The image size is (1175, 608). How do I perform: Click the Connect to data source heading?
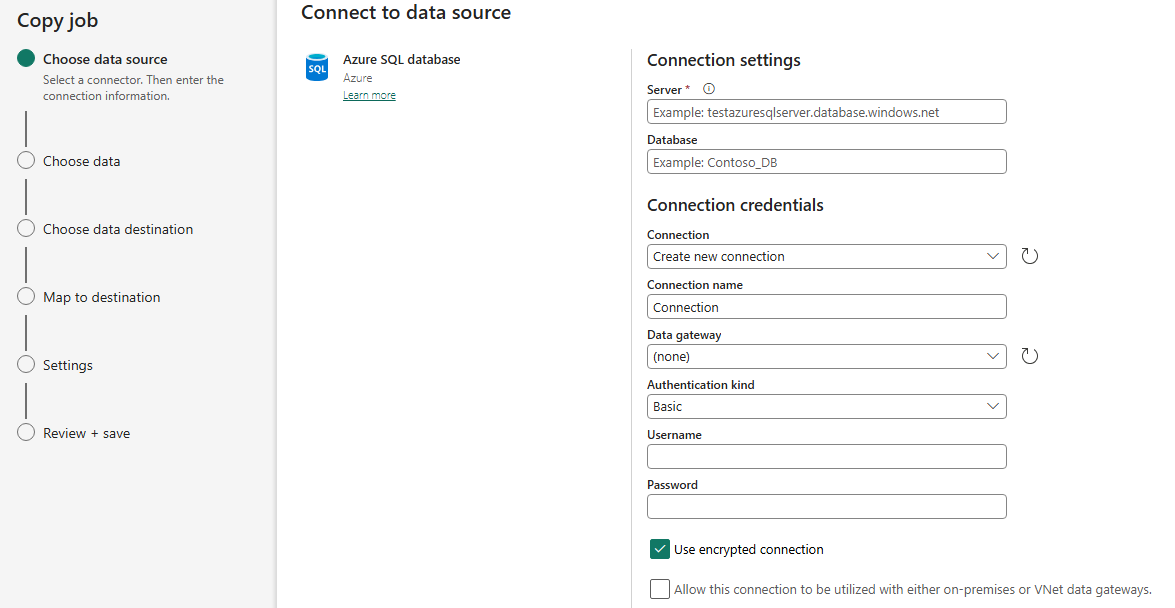click(406, 12)
